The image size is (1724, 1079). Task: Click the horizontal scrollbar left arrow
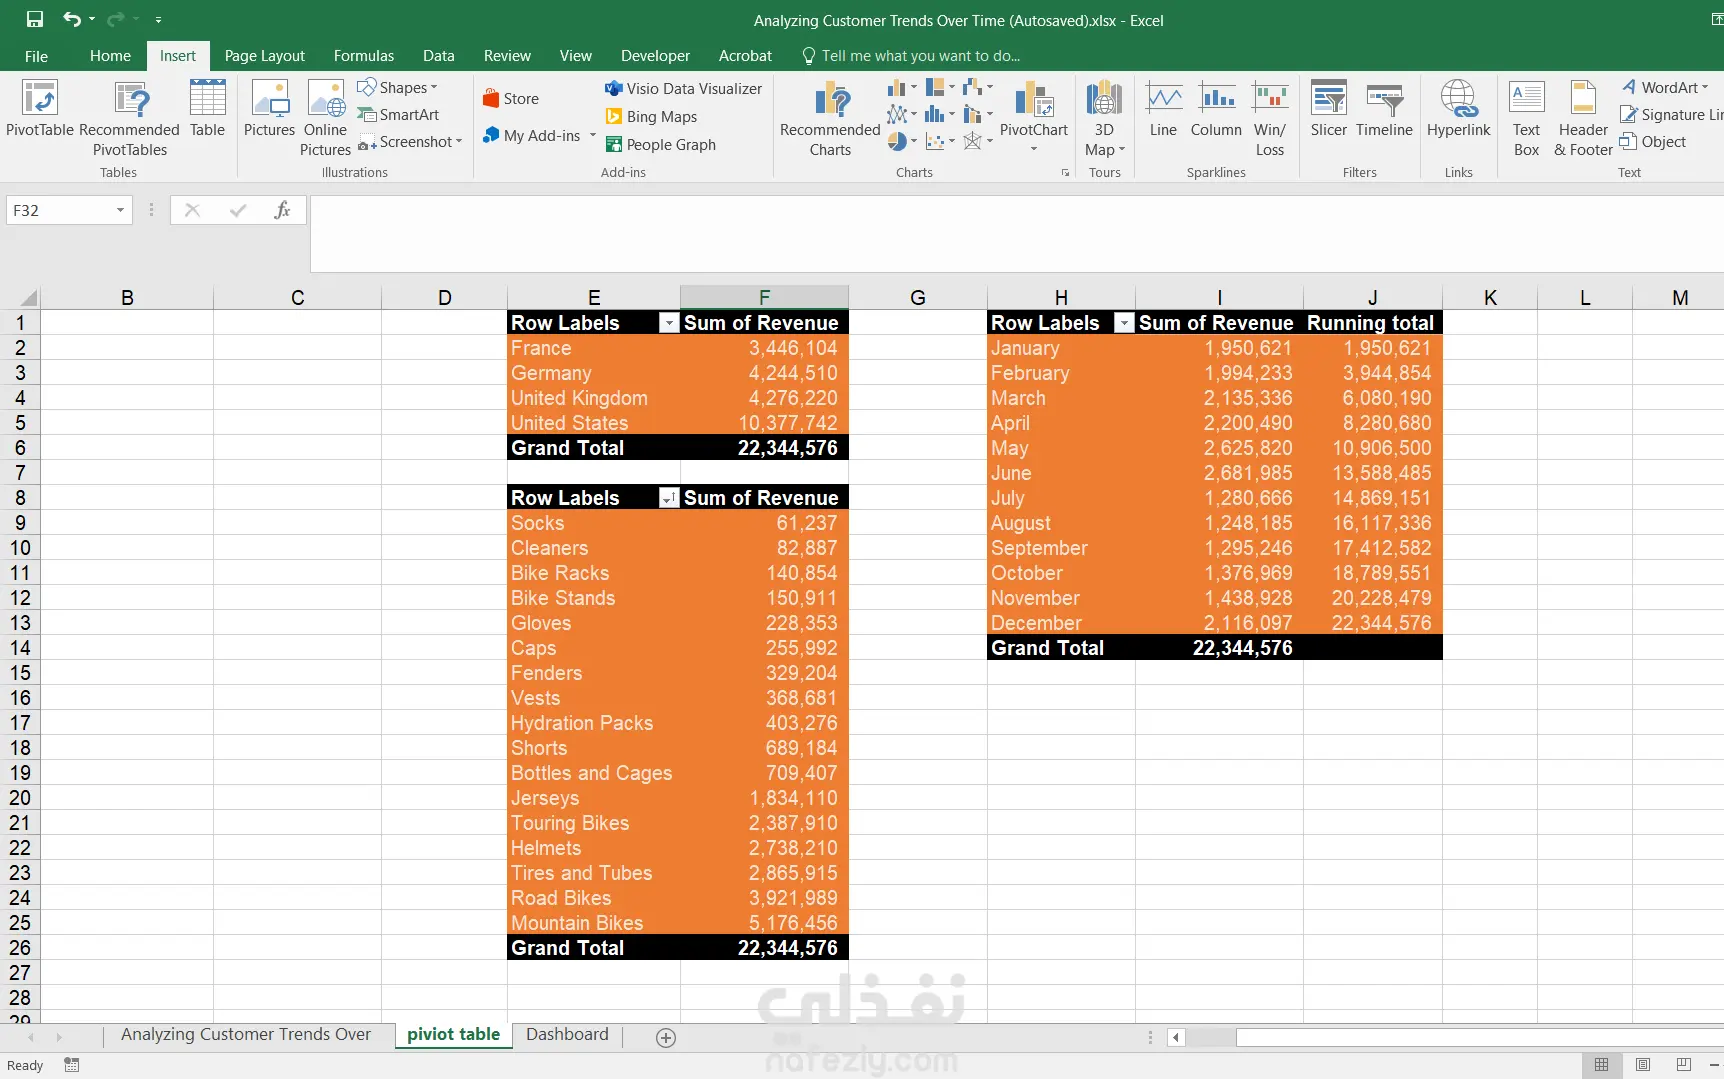1177,1038
